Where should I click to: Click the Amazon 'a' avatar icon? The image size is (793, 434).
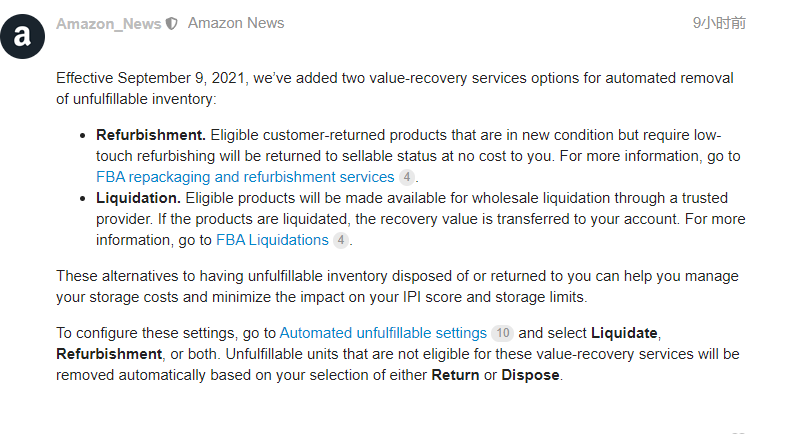click(23, 37)
